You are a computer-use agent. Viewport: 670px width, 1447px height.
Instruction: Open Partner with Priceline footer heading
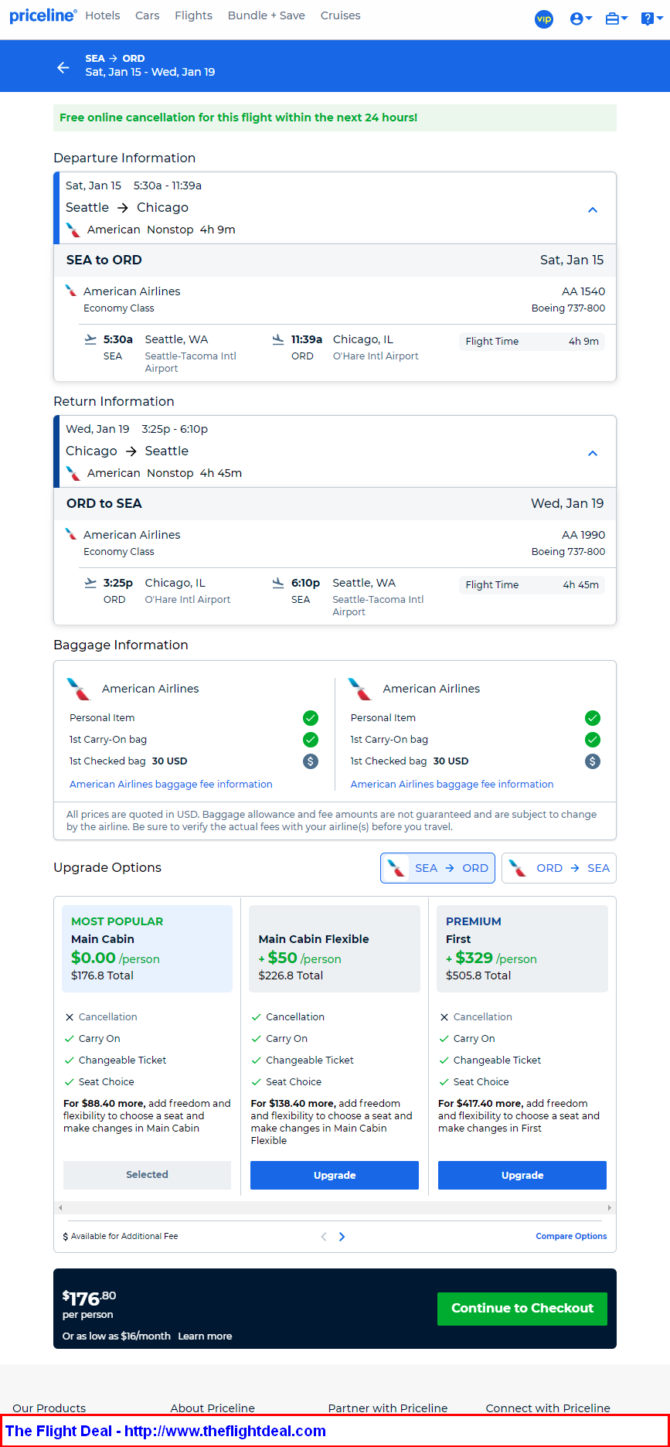click(x=388, y=1408)
